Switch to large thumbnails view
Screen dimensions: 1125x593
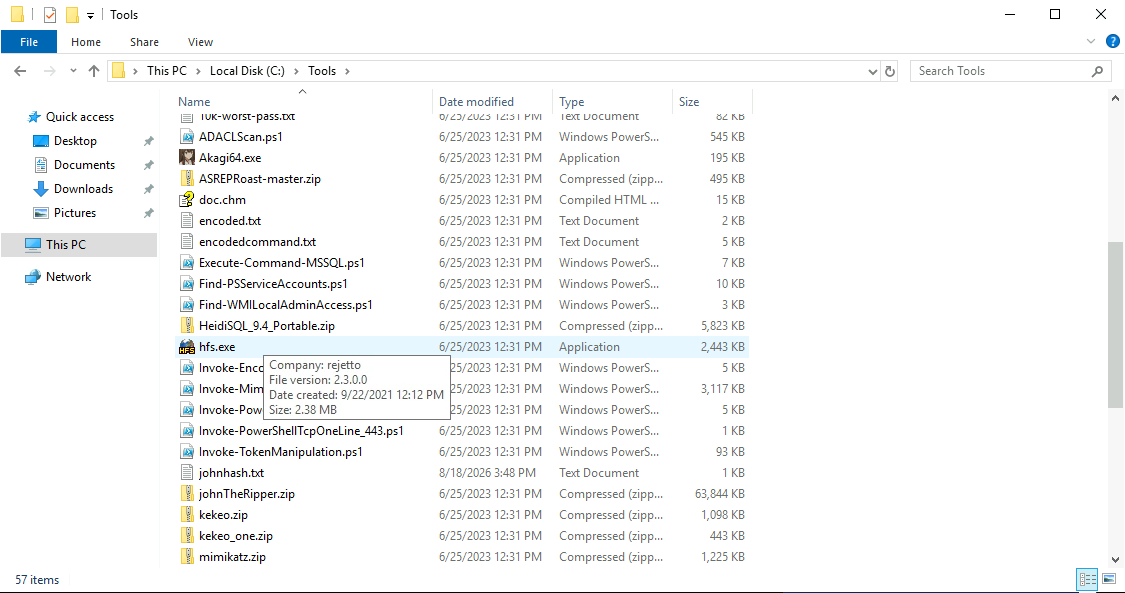(x=1109, y=579)
